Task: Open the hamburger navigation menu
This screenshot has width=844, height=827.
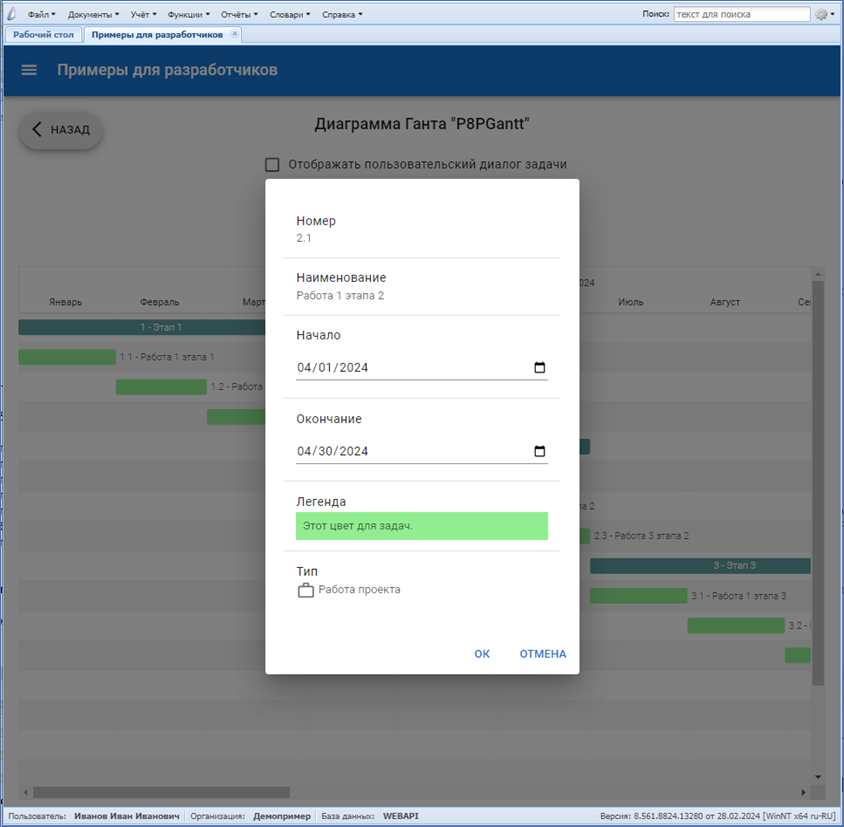Action: point(29,70)
